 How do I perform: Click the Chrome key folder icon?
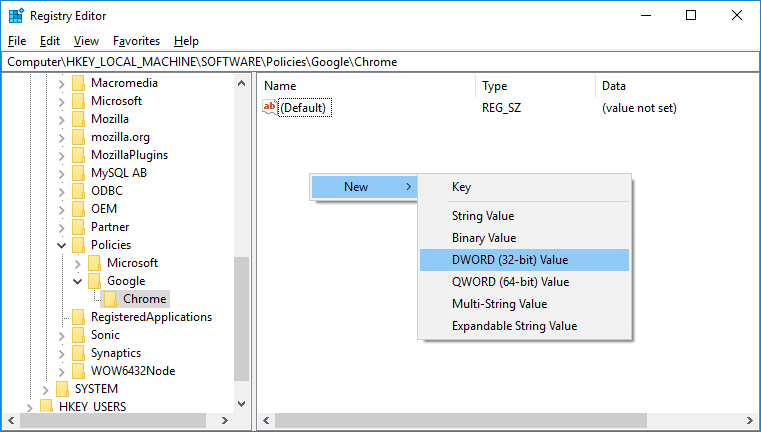pos(111,299)
